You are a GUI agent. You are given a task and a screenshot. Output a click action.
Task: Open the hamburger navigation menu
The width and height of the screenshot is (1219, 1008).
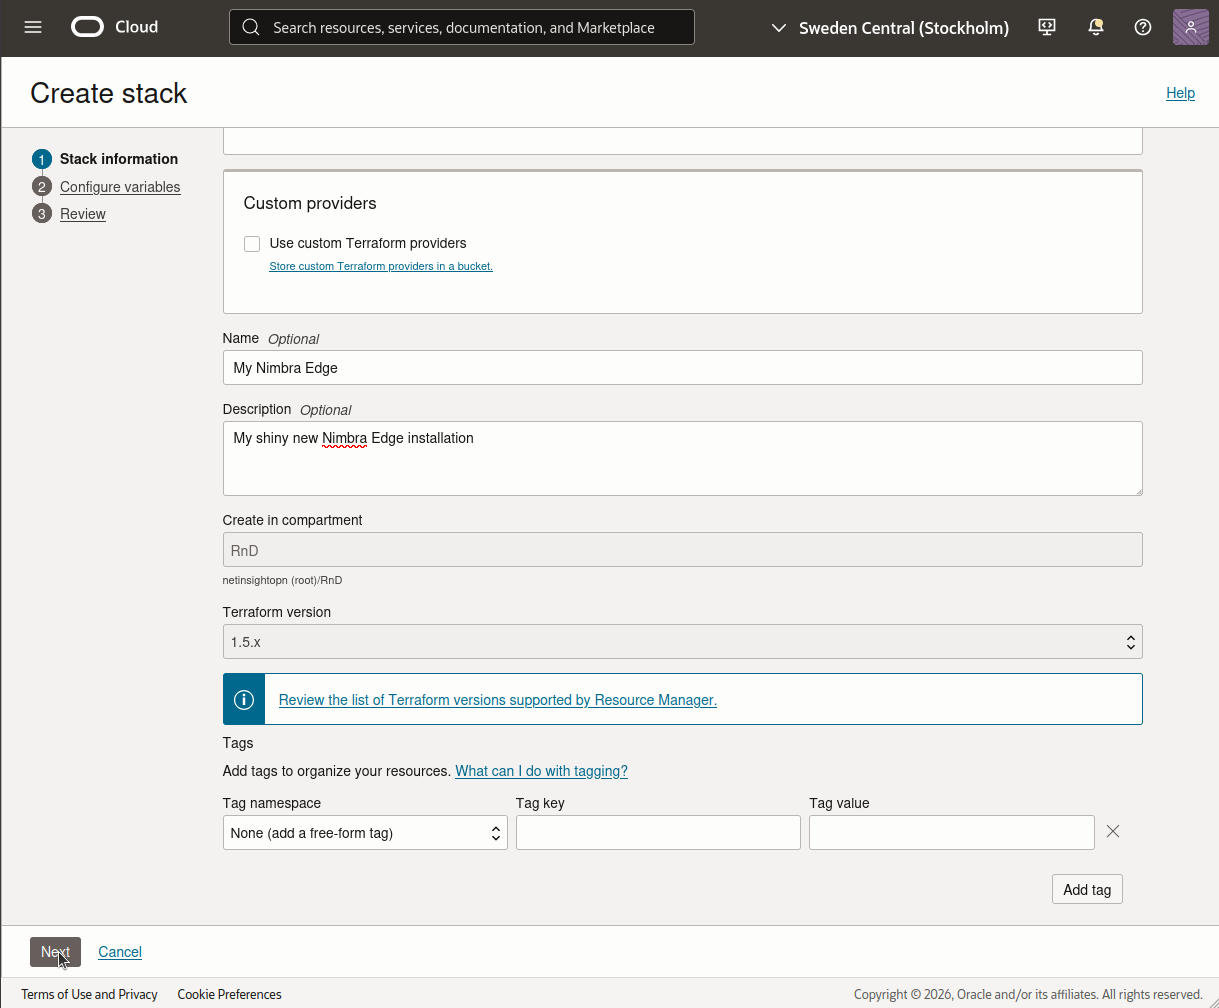coord(33,27)
